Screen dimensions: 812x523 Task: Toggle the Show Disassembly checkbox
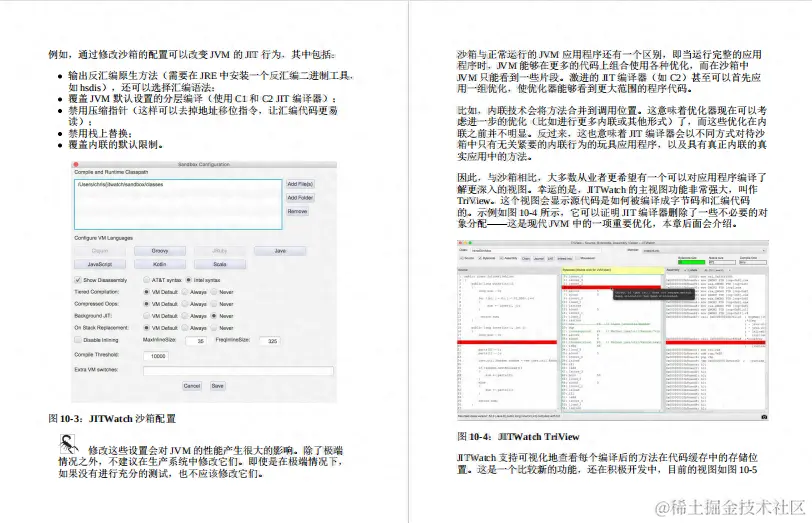click(78, 280)
